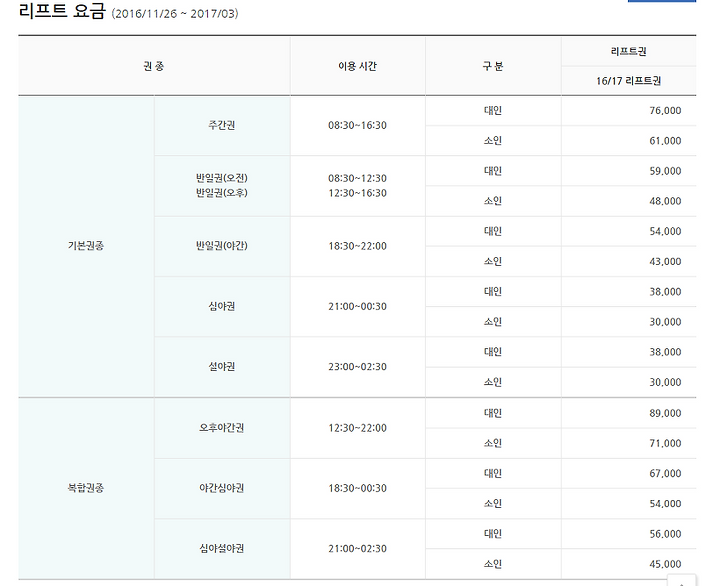Screen dimensions: 720x586
Task: Select the 기본권종 category cell
Action: coord(86,246)
